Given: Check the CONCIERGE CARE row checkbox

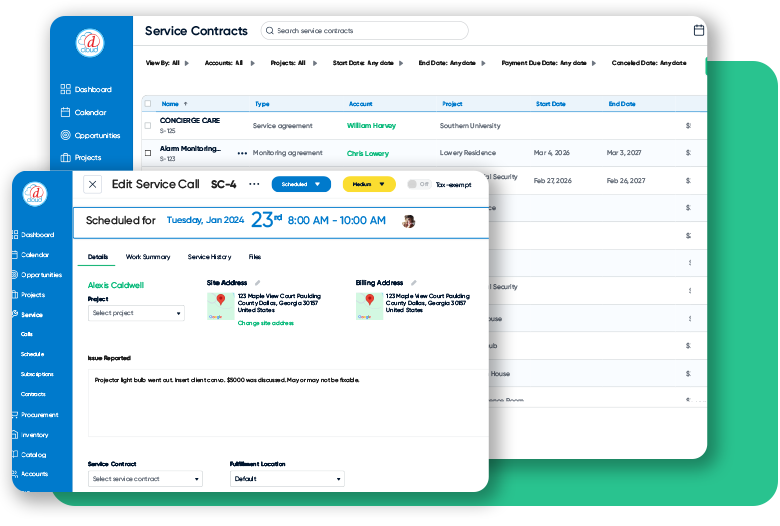Looking at the screenshot, I should [x=148, y=126].
